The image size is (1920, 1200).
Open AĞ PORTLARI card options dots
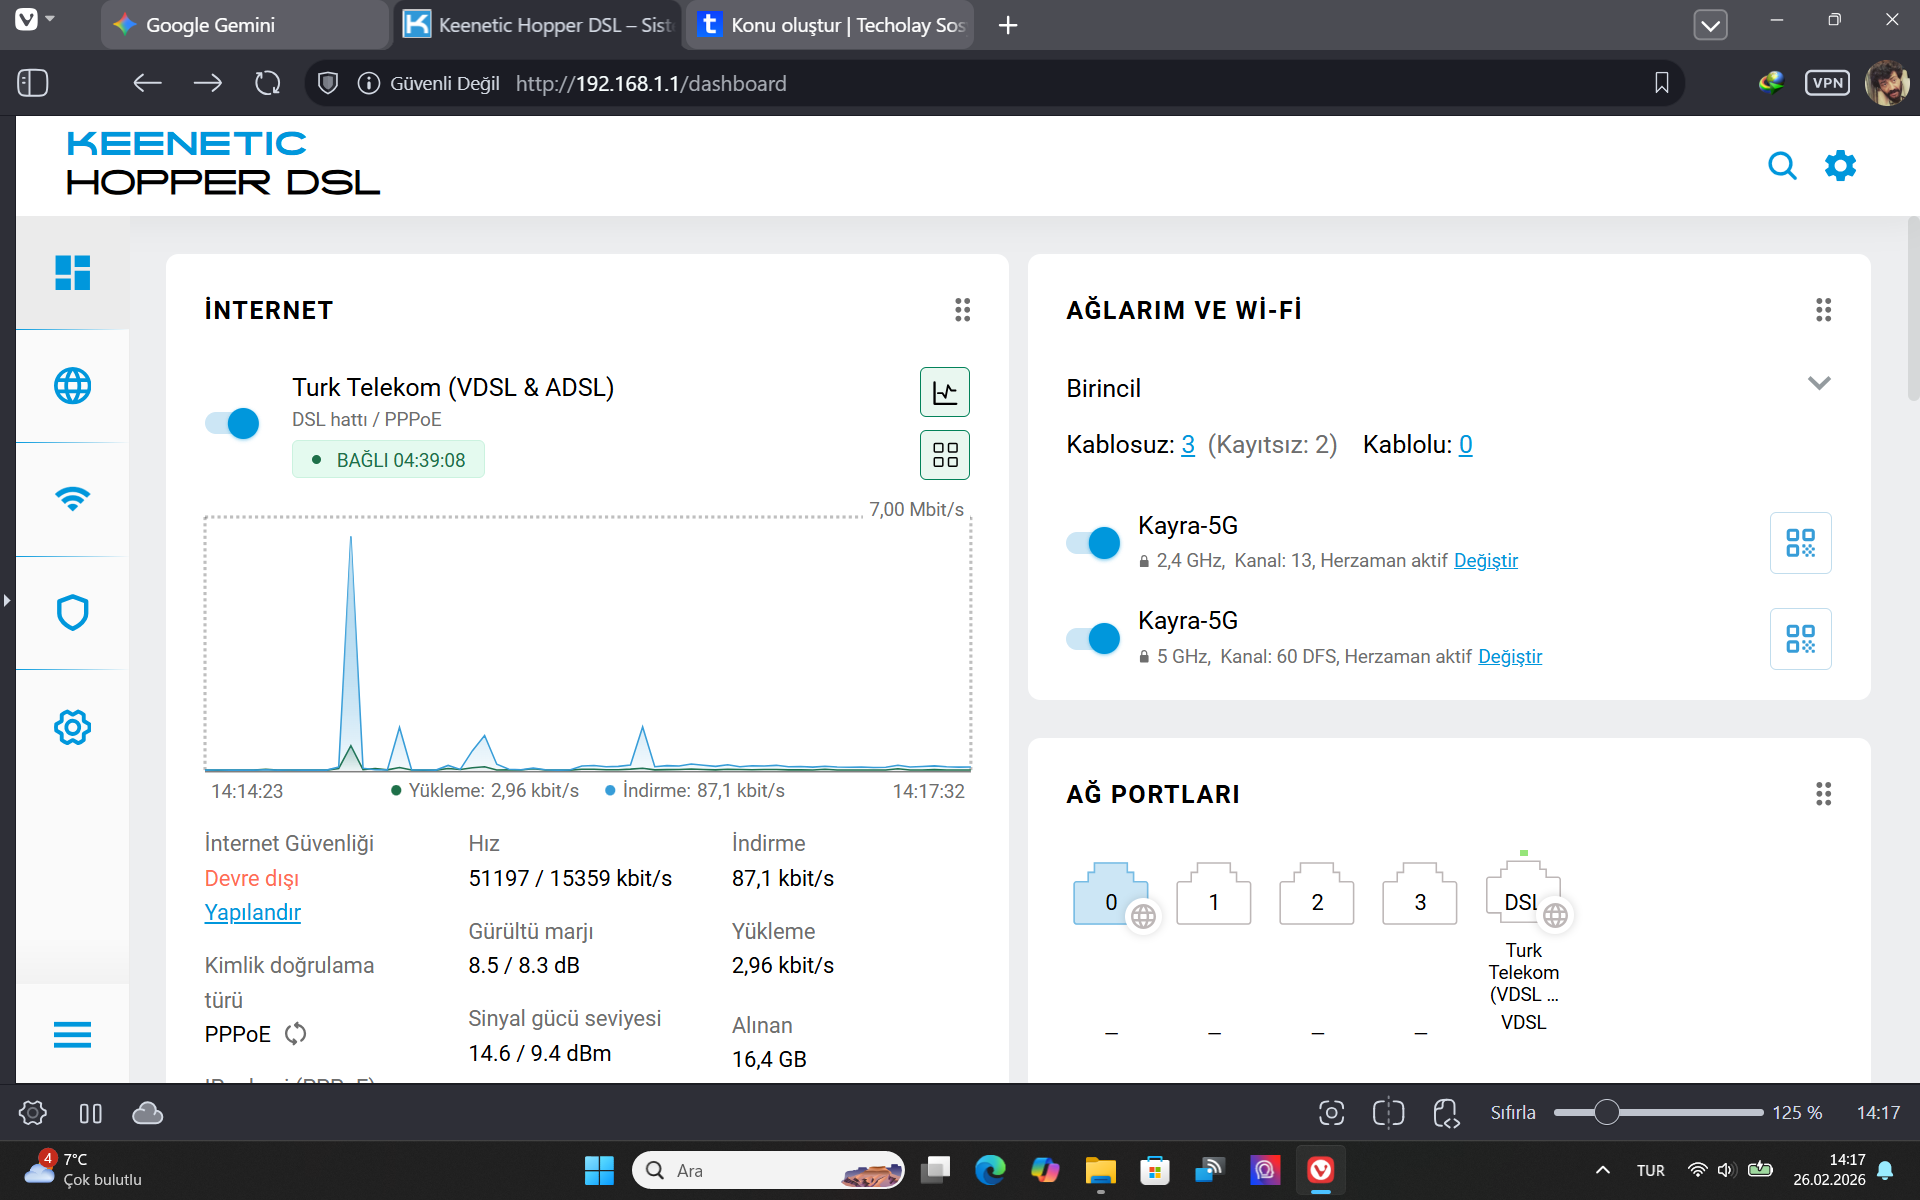[1823, 794]
